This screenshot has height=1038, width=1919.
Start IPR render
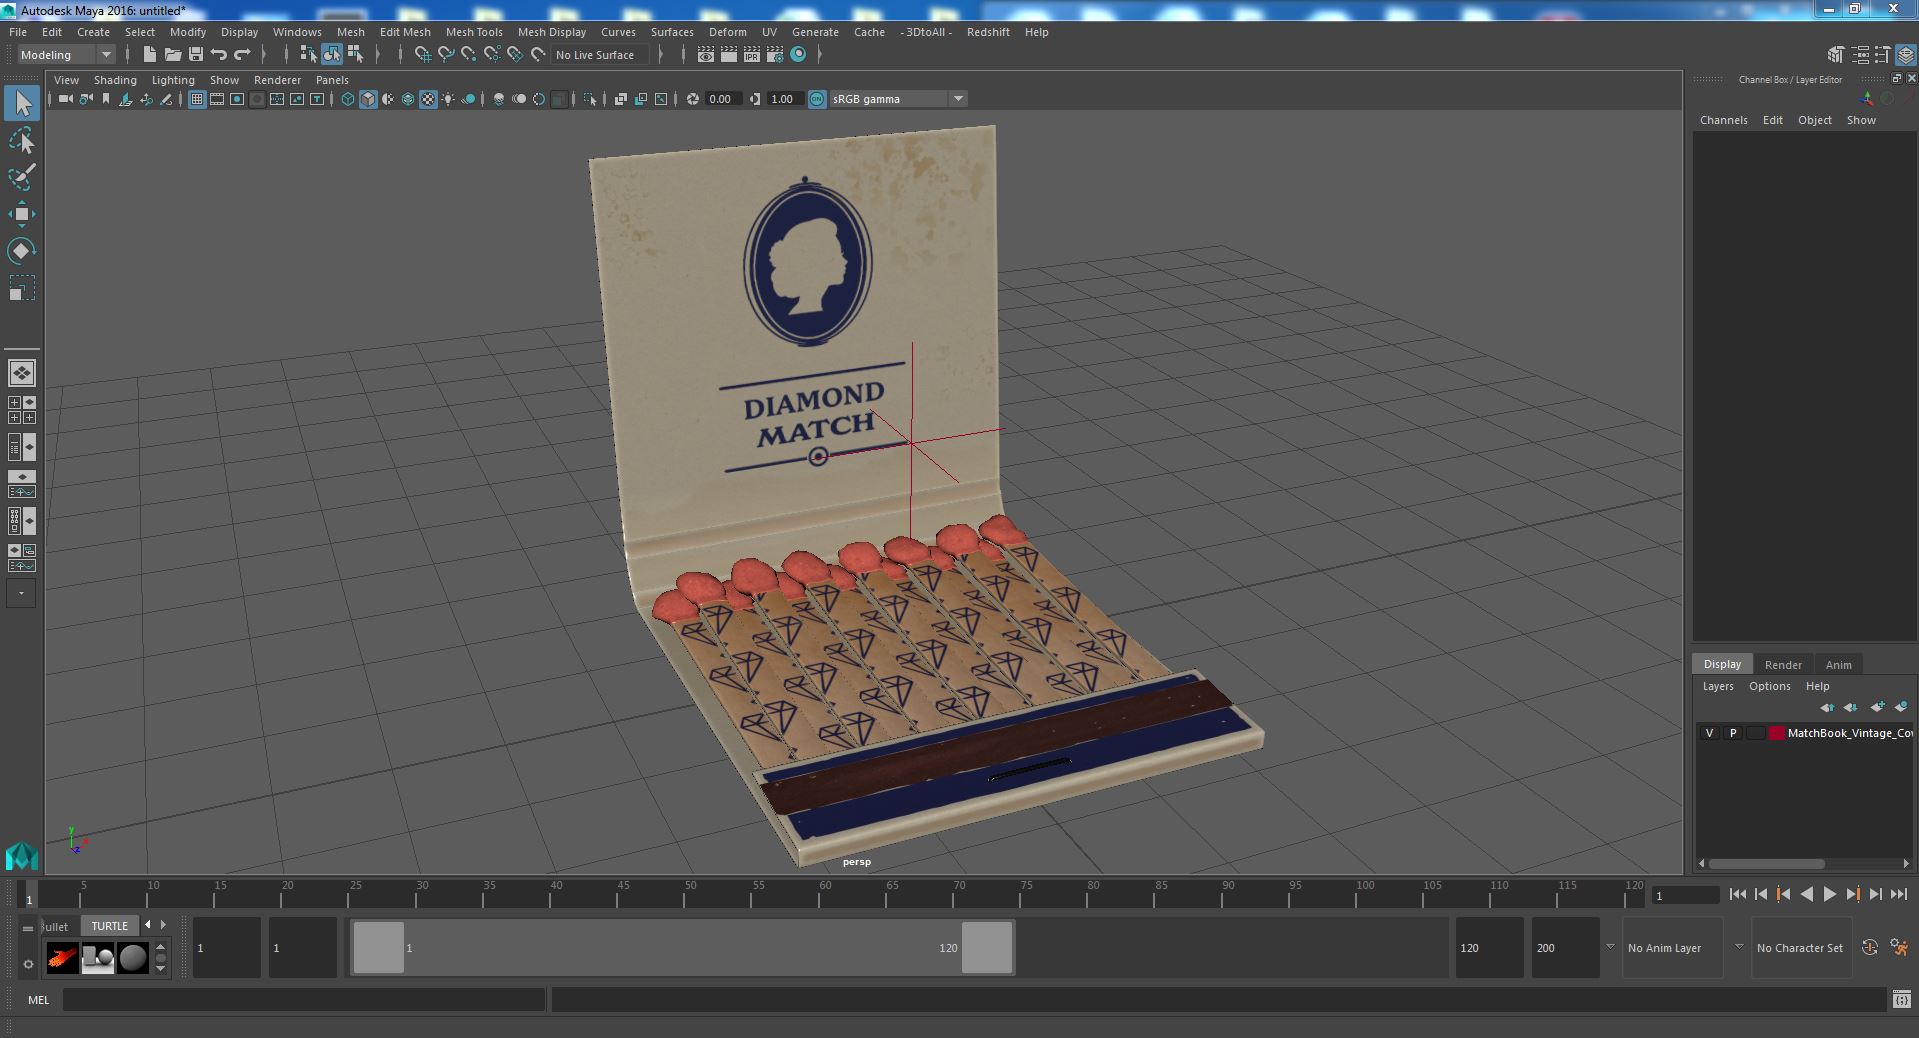(752, 55)
